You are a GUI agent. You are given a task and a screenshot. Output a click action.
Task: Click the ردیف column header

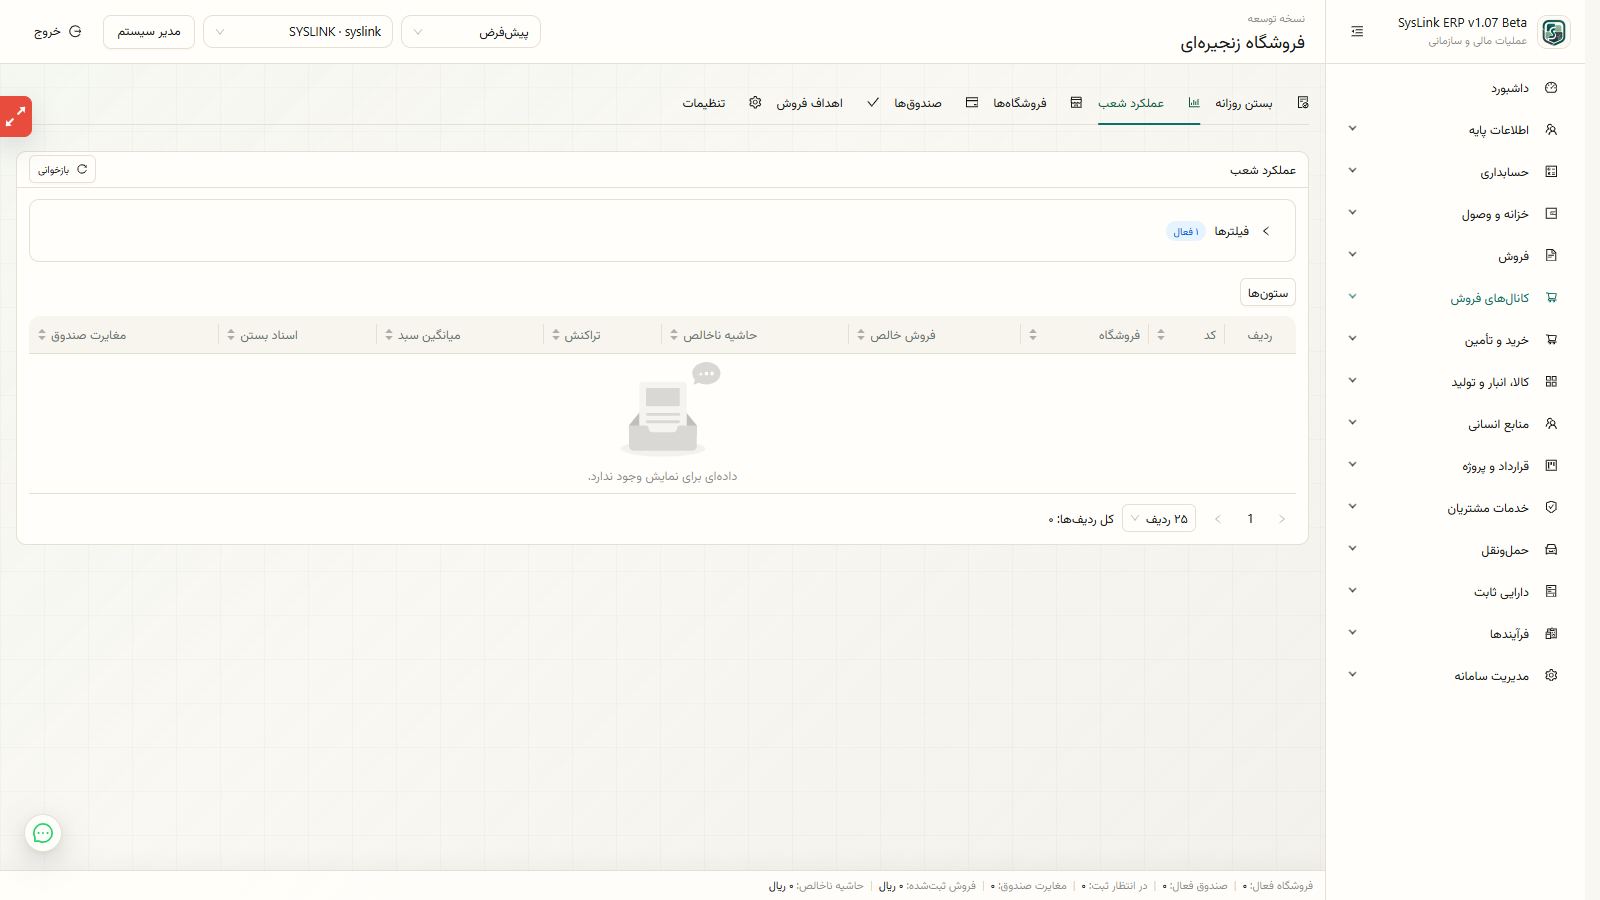[1260, 335]
